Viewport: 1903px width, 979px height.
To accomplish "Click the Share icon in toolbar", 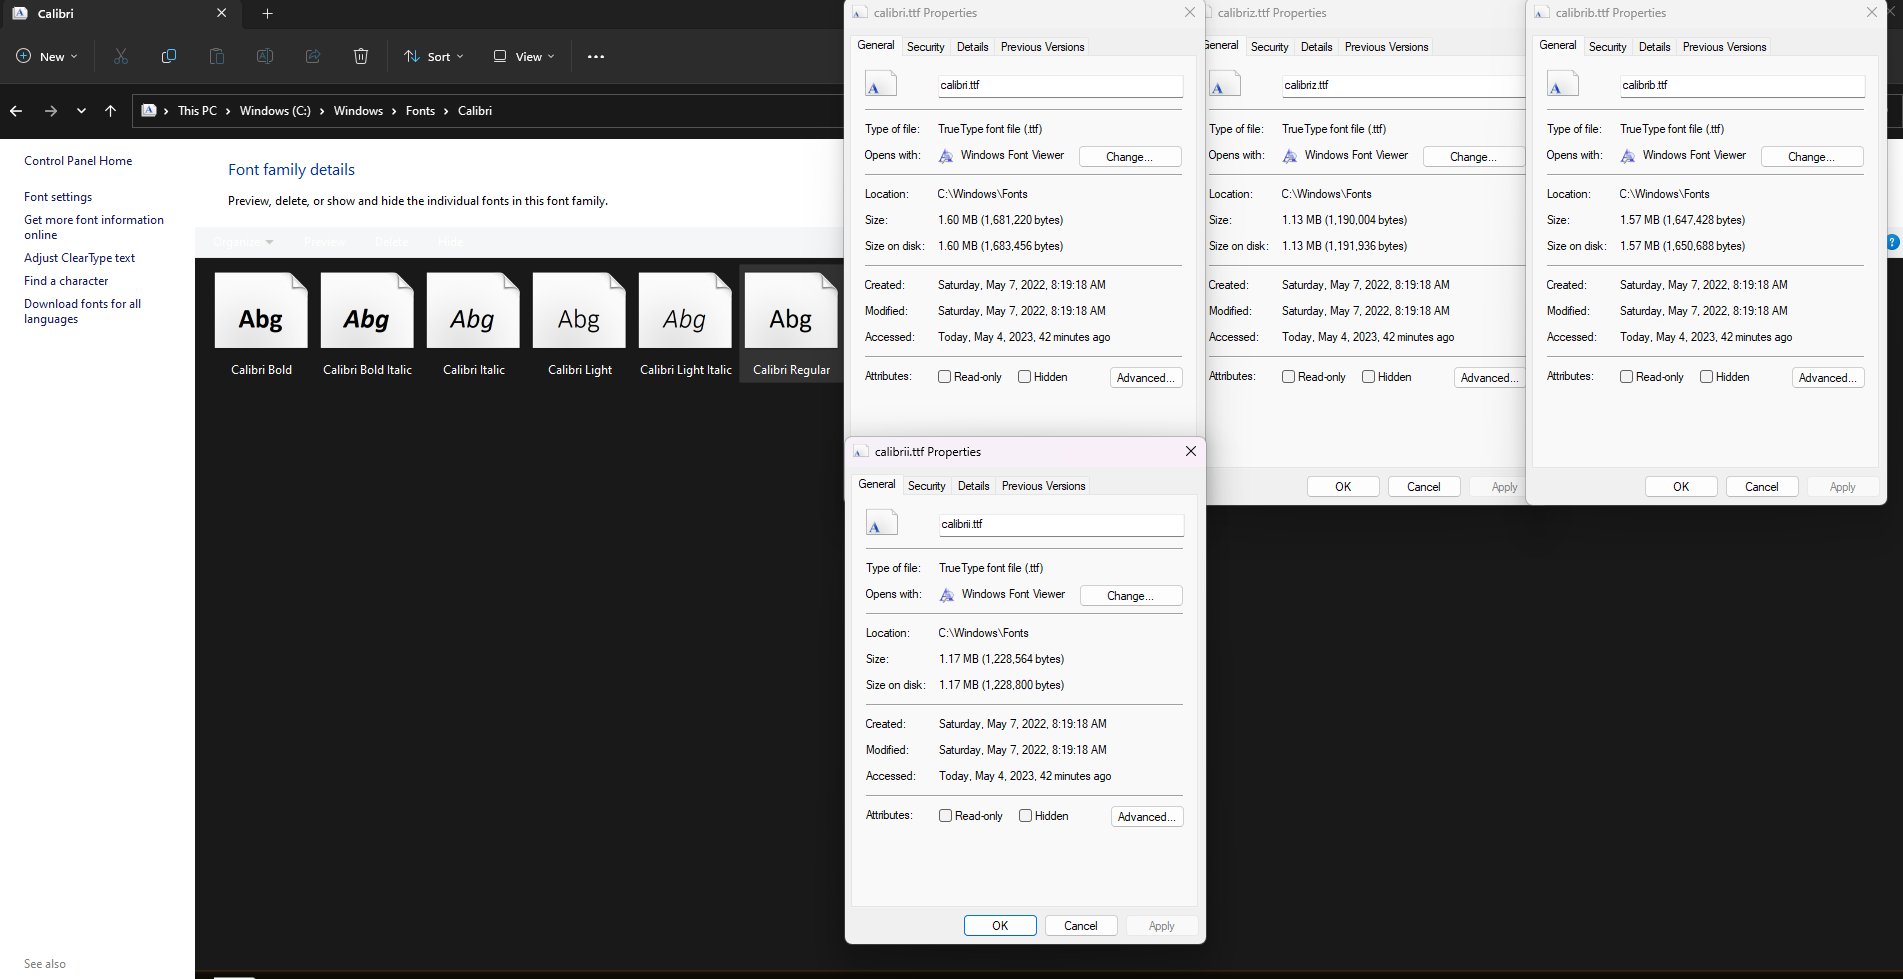I will click(313, 57).
